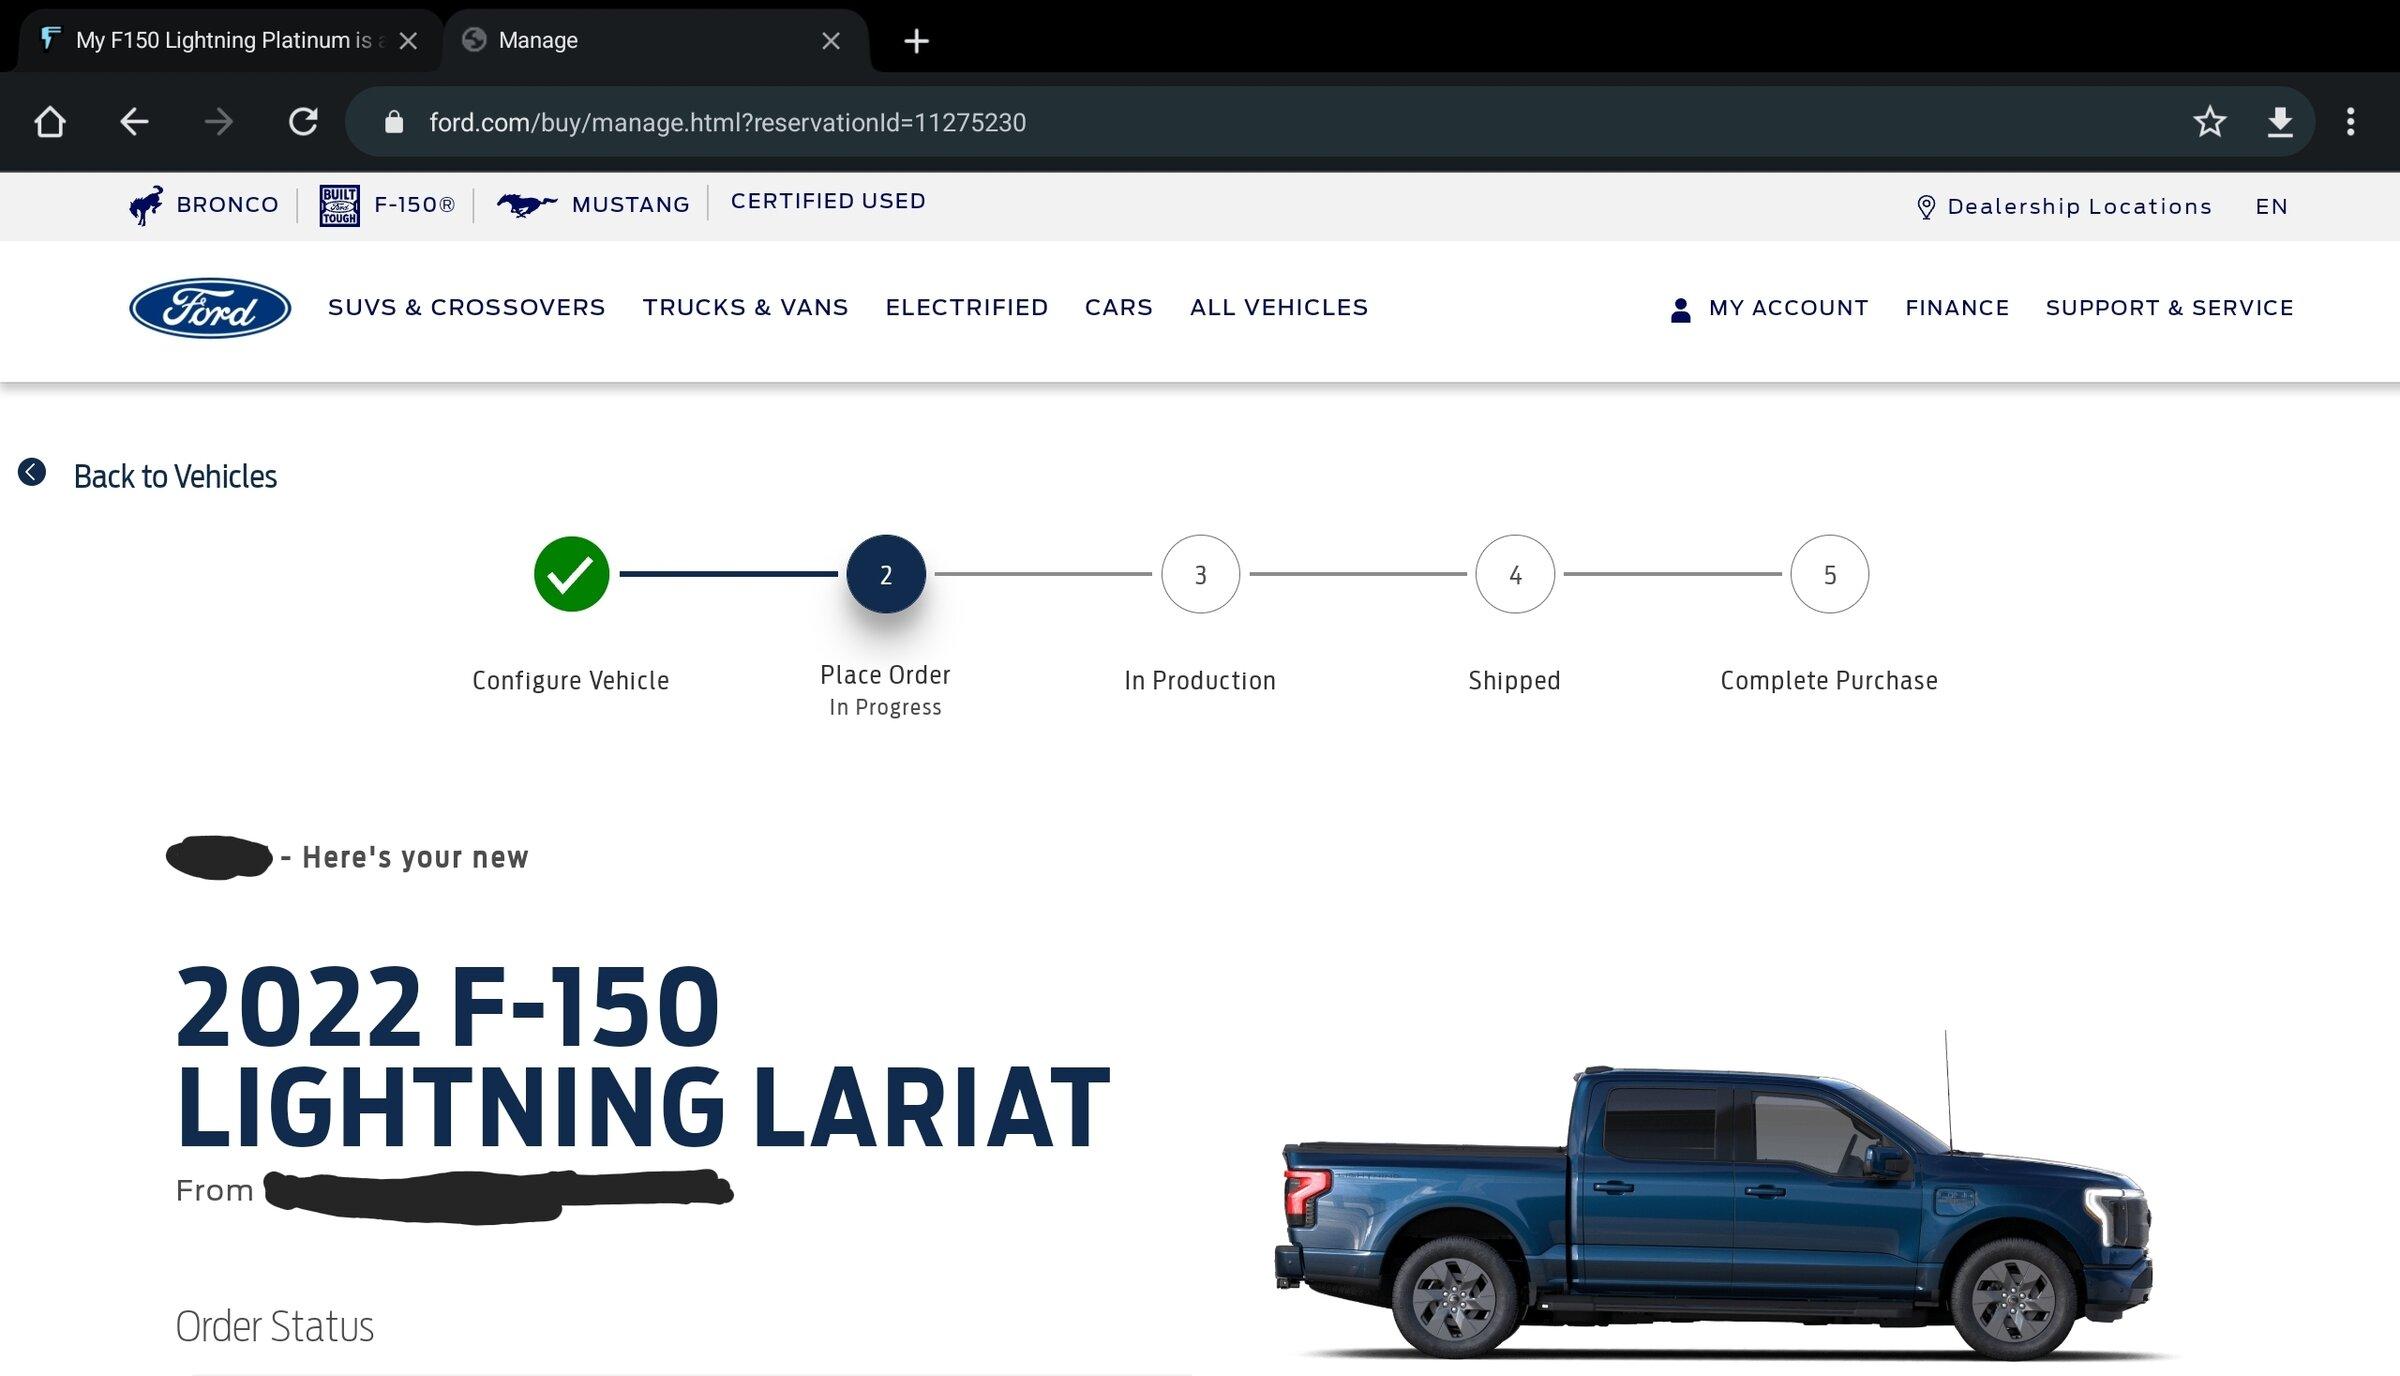
Task: Close the Manage tab
Action: tap(831, 41)
